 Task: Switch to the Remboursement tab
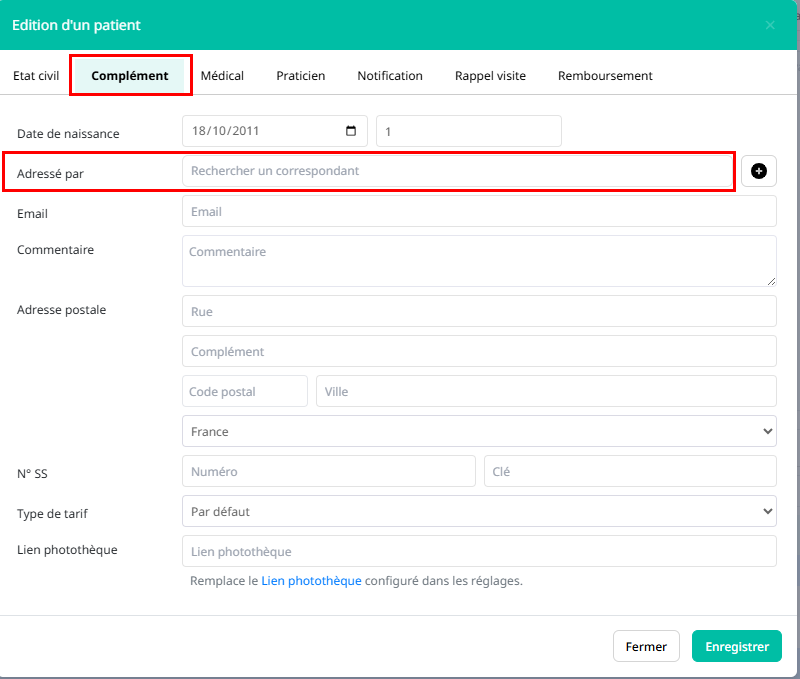(x=605, y=76)
